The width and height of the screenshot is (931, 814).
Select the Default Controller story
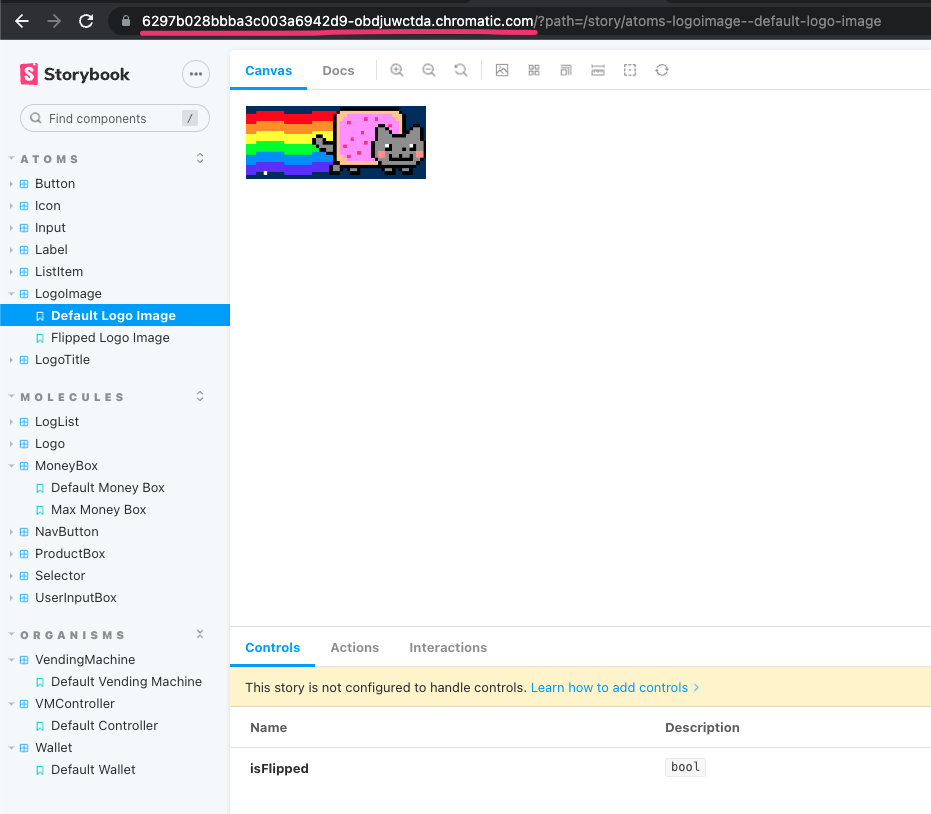click(104, 726)
